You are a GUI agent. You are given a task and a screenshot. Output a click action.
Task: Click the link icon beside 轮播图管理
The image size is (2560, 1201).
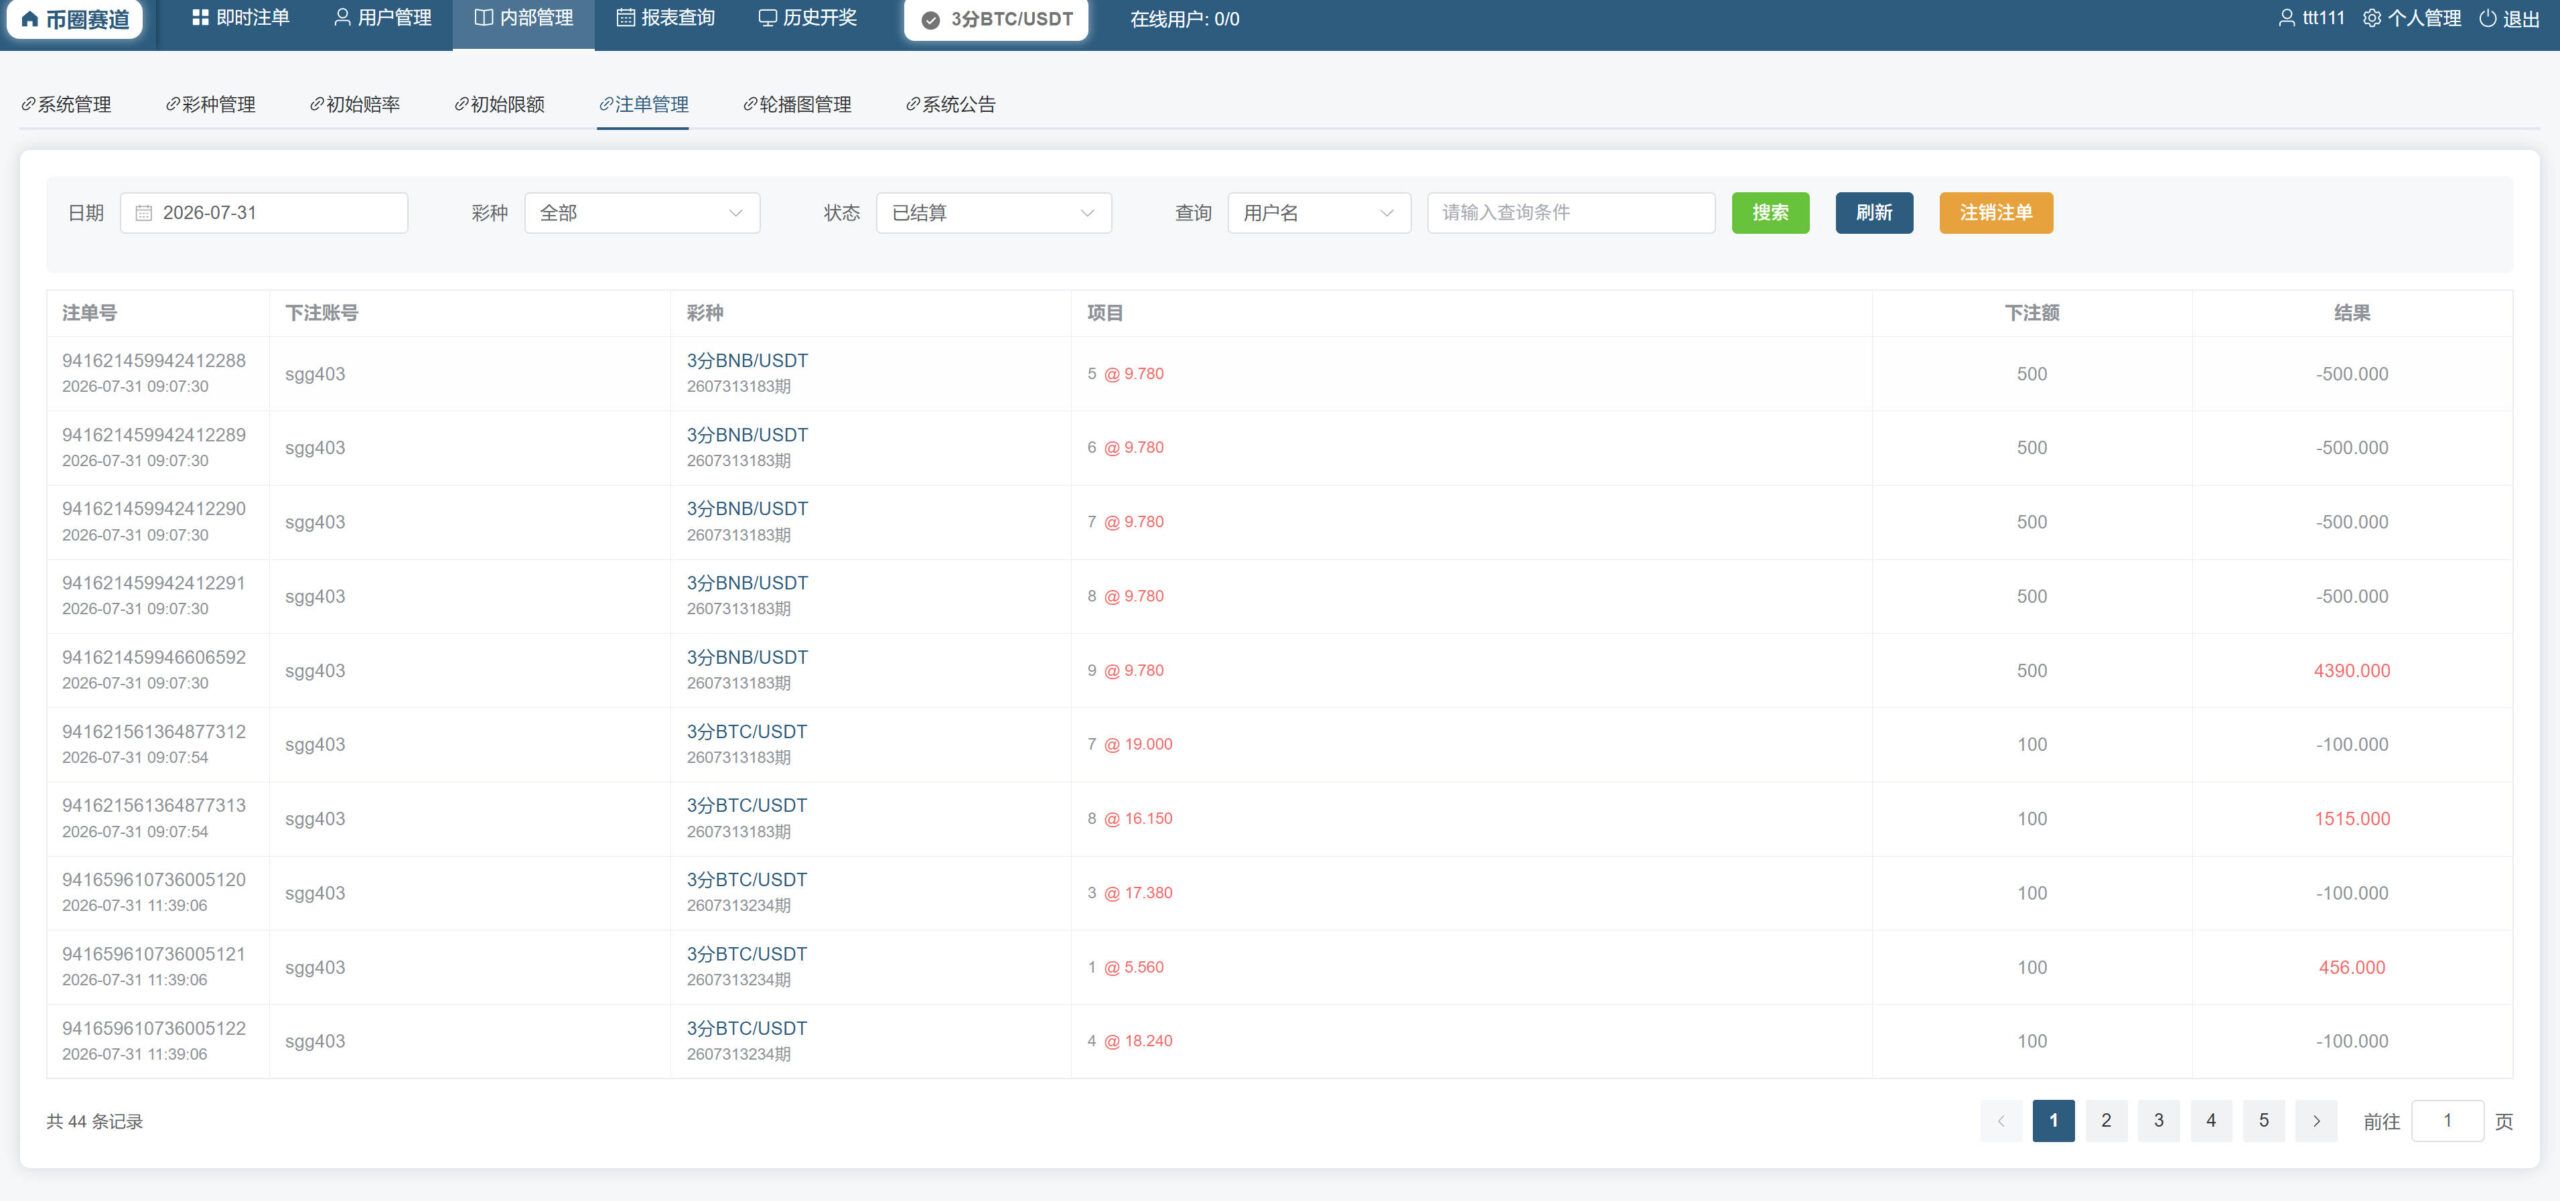coord(750,104)
